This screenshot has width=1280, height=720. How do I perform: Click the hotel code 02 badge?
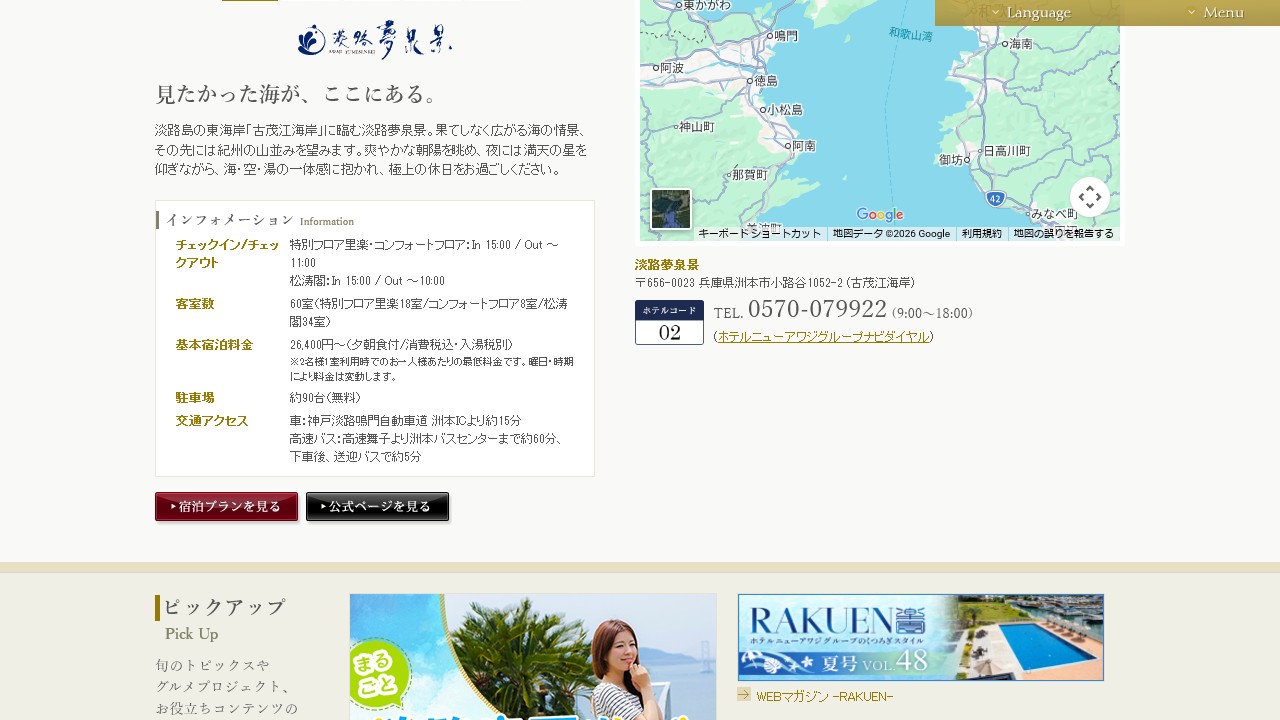[669, 322]
